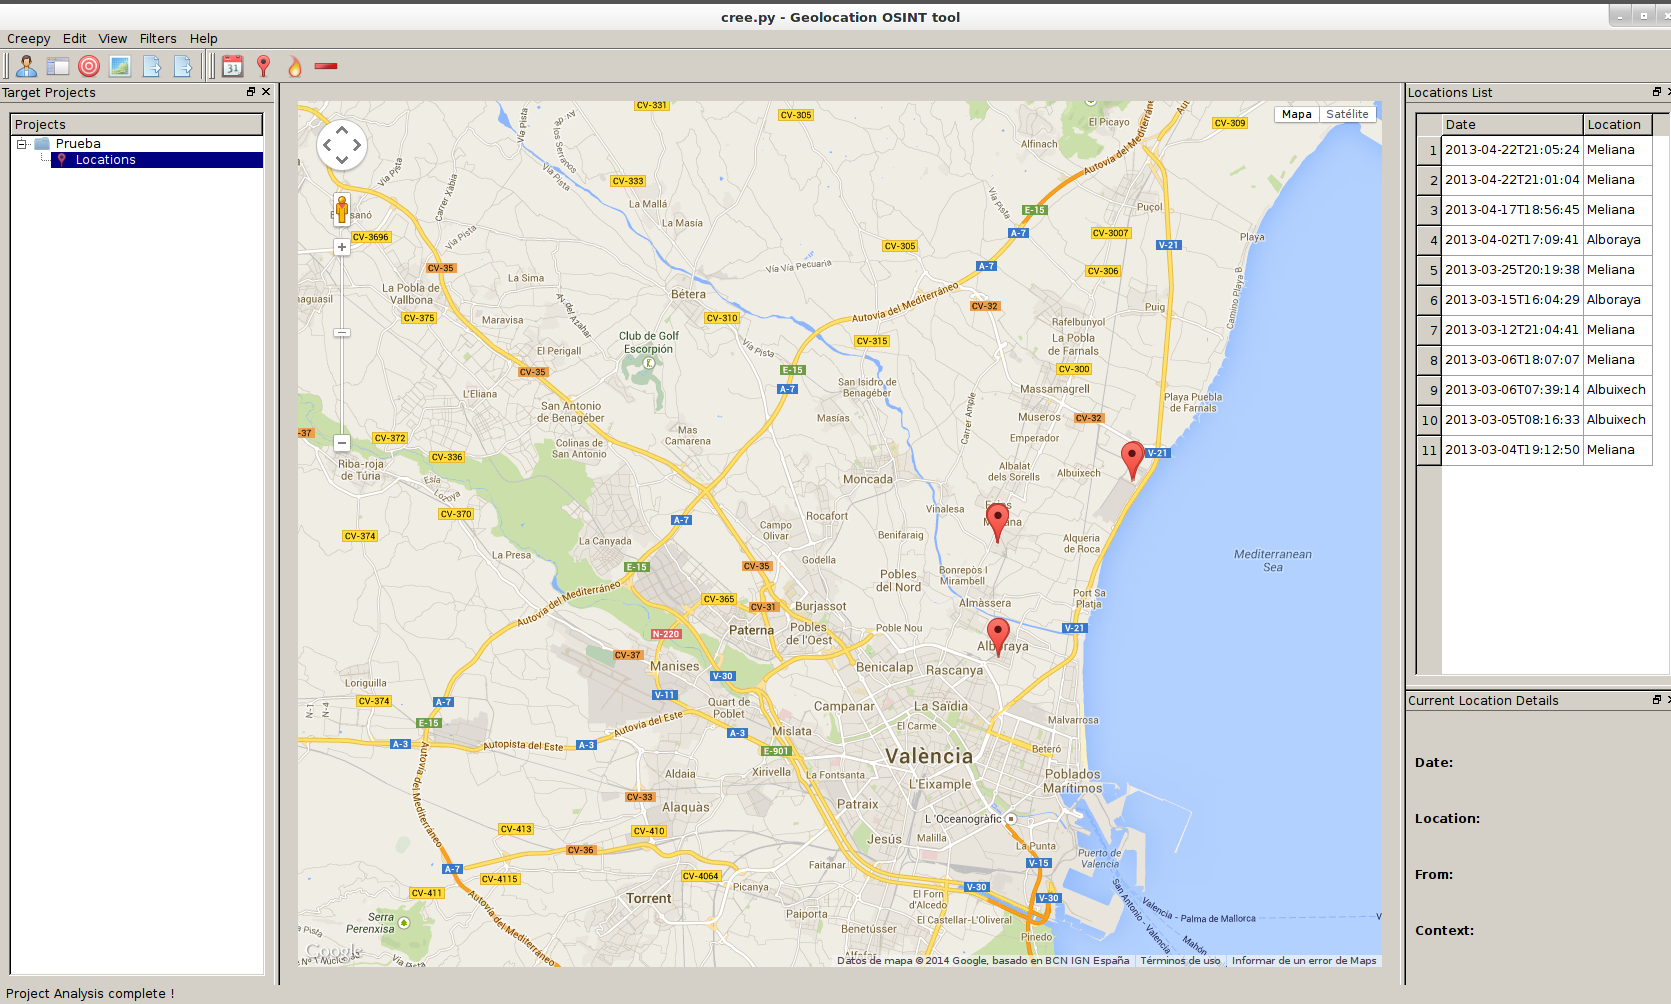
Task: Click the person profile toolbar icon
Action: pos(26,66)
